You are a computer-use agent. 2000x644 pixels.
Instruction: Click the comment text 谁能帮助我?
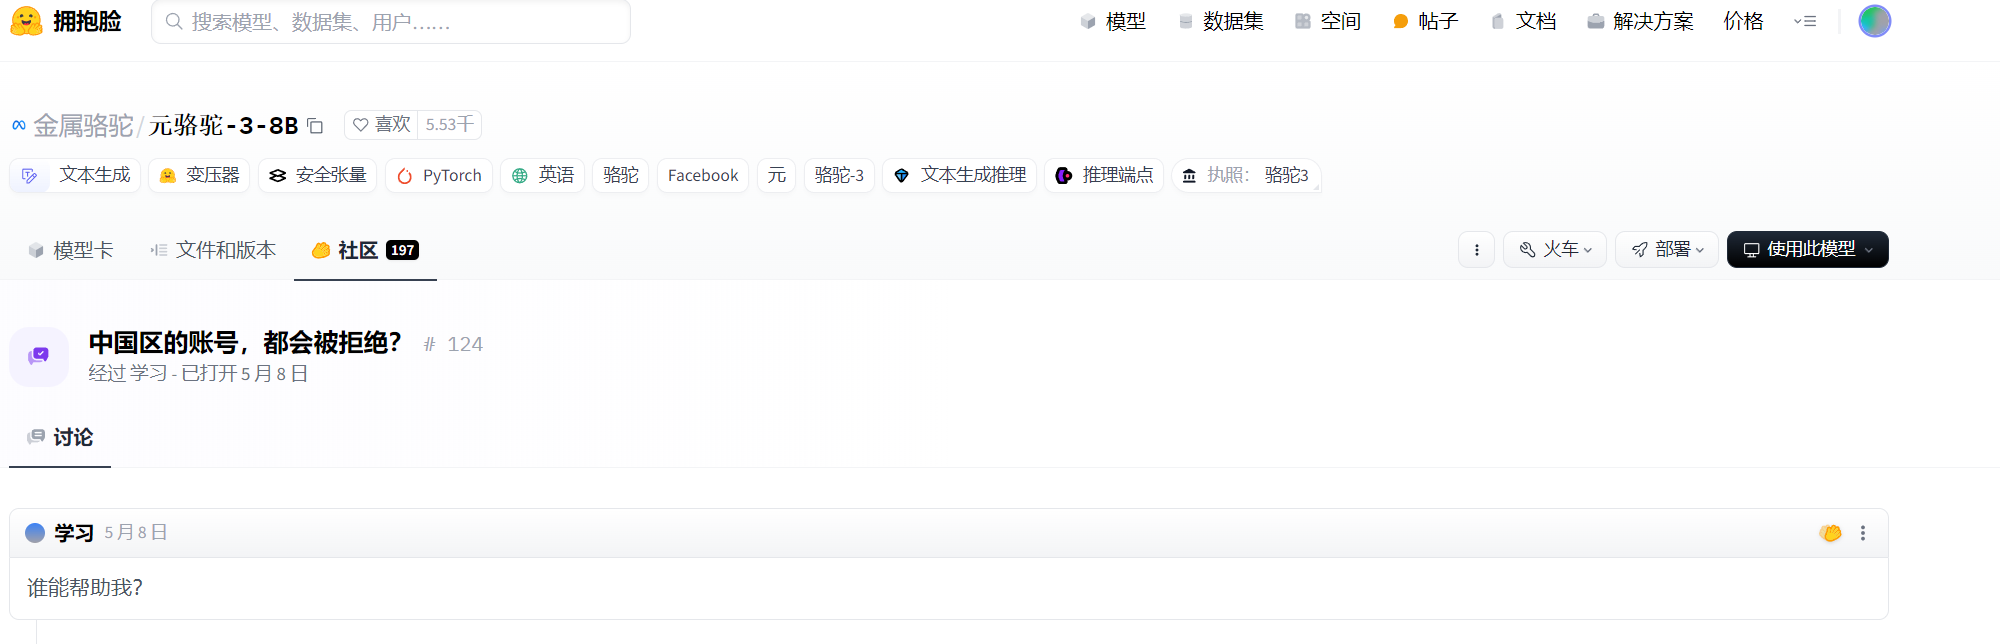(x=85, y=588)
